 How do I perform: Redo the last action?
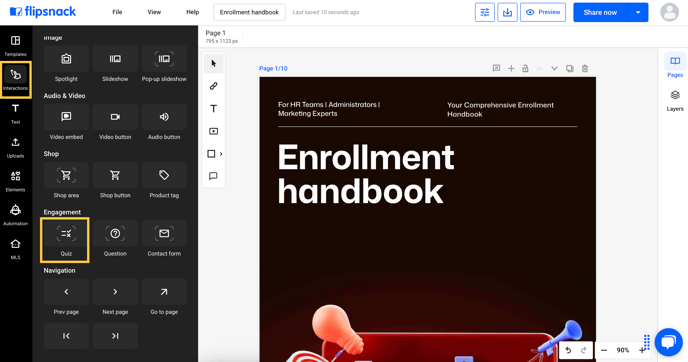pos(584,350)
